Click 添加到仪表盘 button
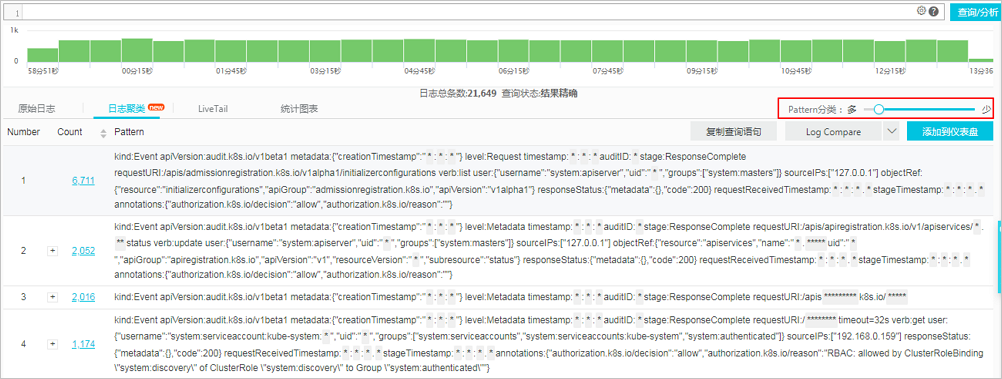 (x=950, y=132)
